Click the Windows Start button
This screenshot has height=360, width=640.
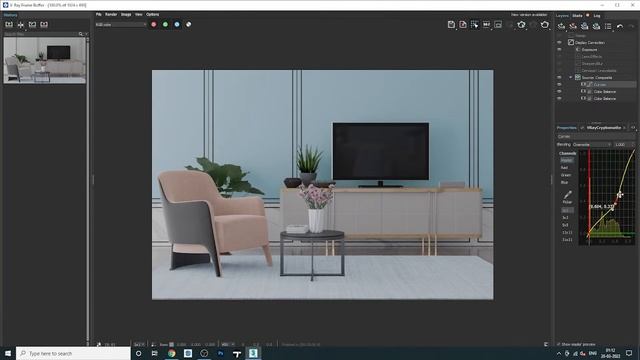pyautogui.click(x=8, y=353)
